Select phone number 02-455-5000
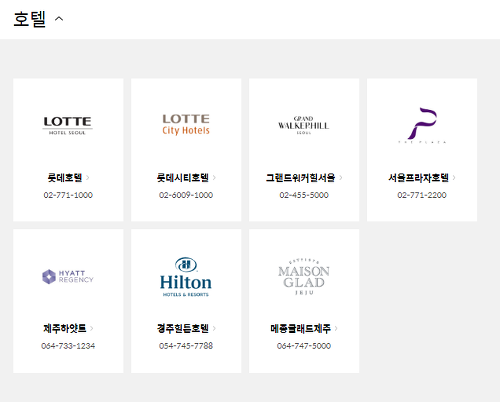This screenshot has height=402, width=500. (x=304, y=195)
